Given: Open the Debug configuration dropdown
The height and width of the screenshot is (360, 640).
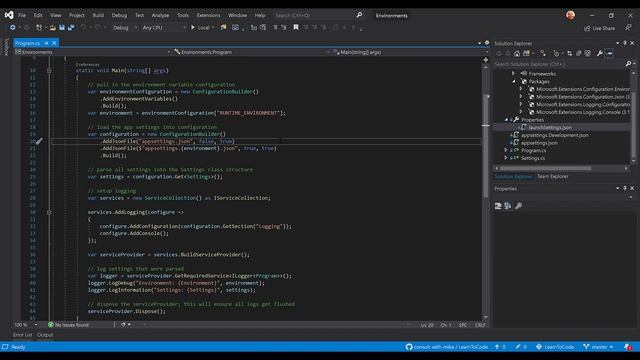Looking at the screenshot, I should 124,27.
